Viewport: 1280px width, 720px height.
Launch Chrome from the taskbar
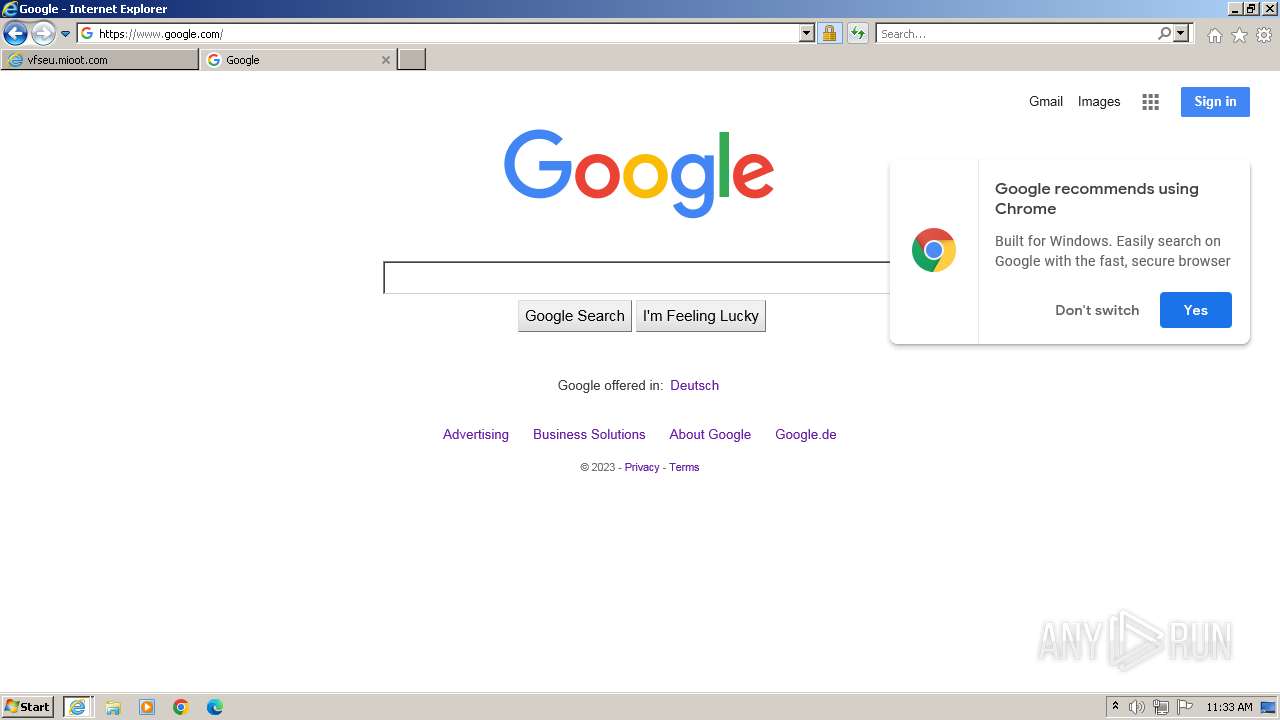181,707
